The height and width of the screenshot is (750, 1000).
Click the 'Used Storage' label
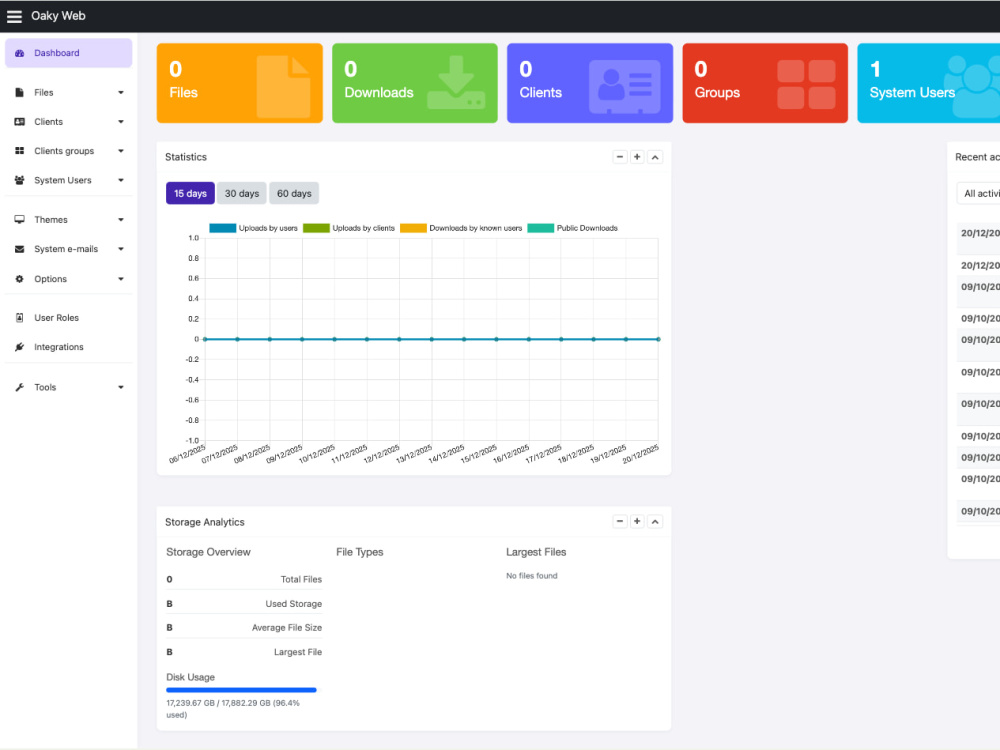(x=293, y=604)
